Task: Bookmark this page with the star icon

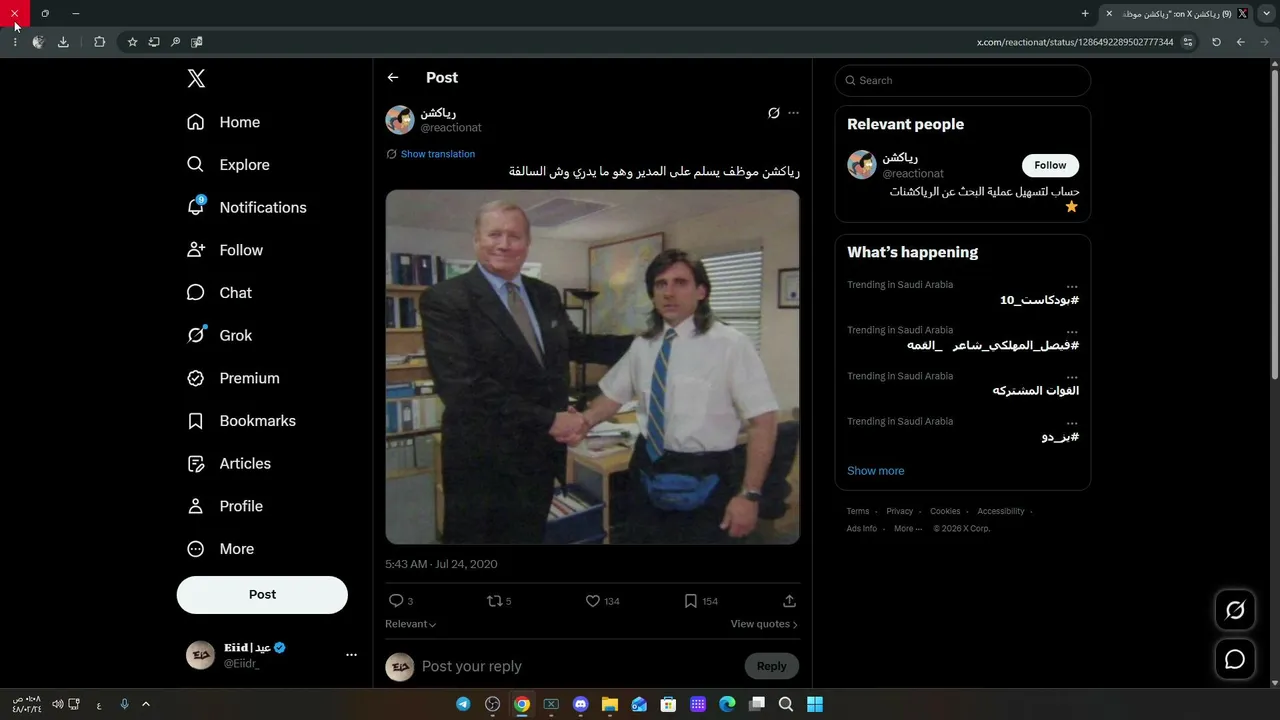Action: point(132,42)
